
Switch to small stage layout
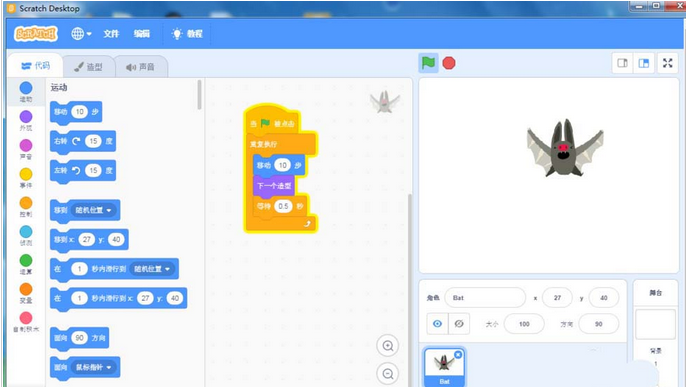[623, 63]
